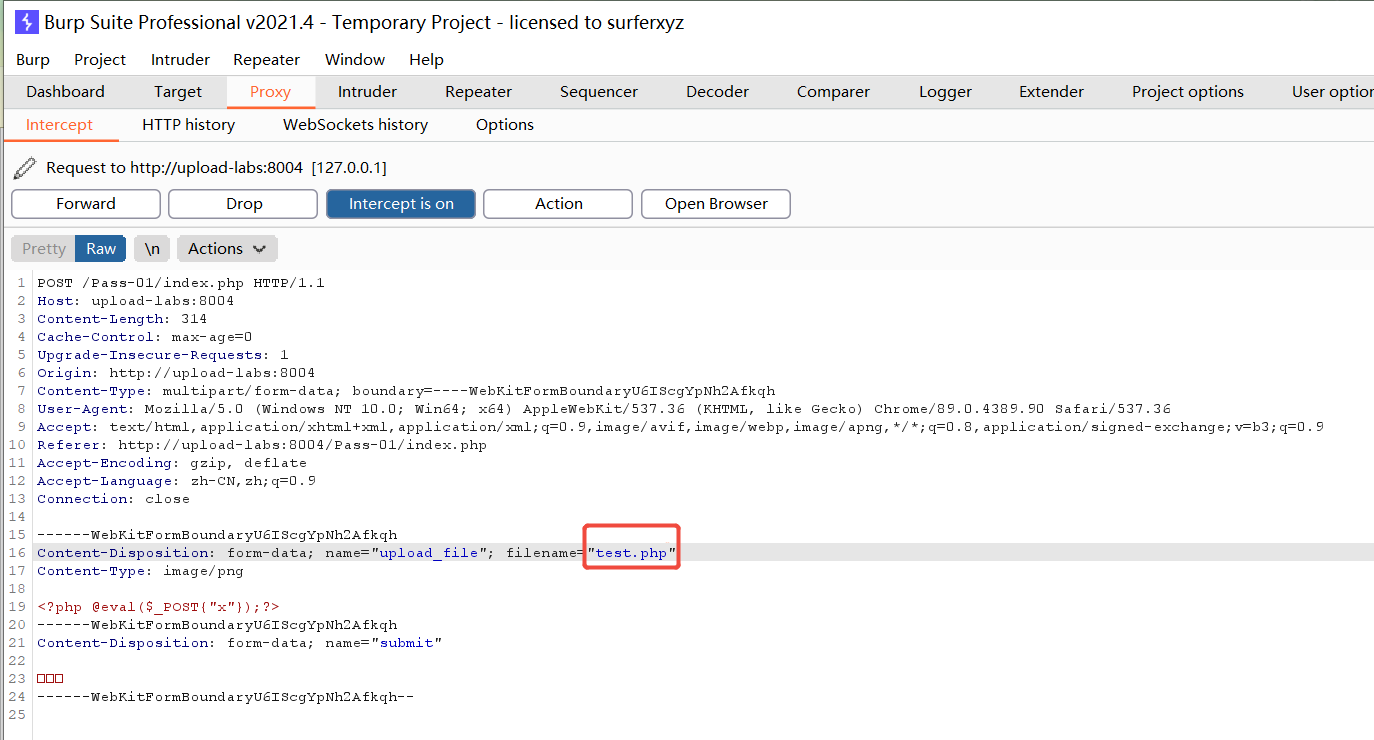The height and width of the screenshot is (740, 1374).
Task: Open the WebSockets history sub-tab
Action: pyautogui.click(x=355, y=125)
